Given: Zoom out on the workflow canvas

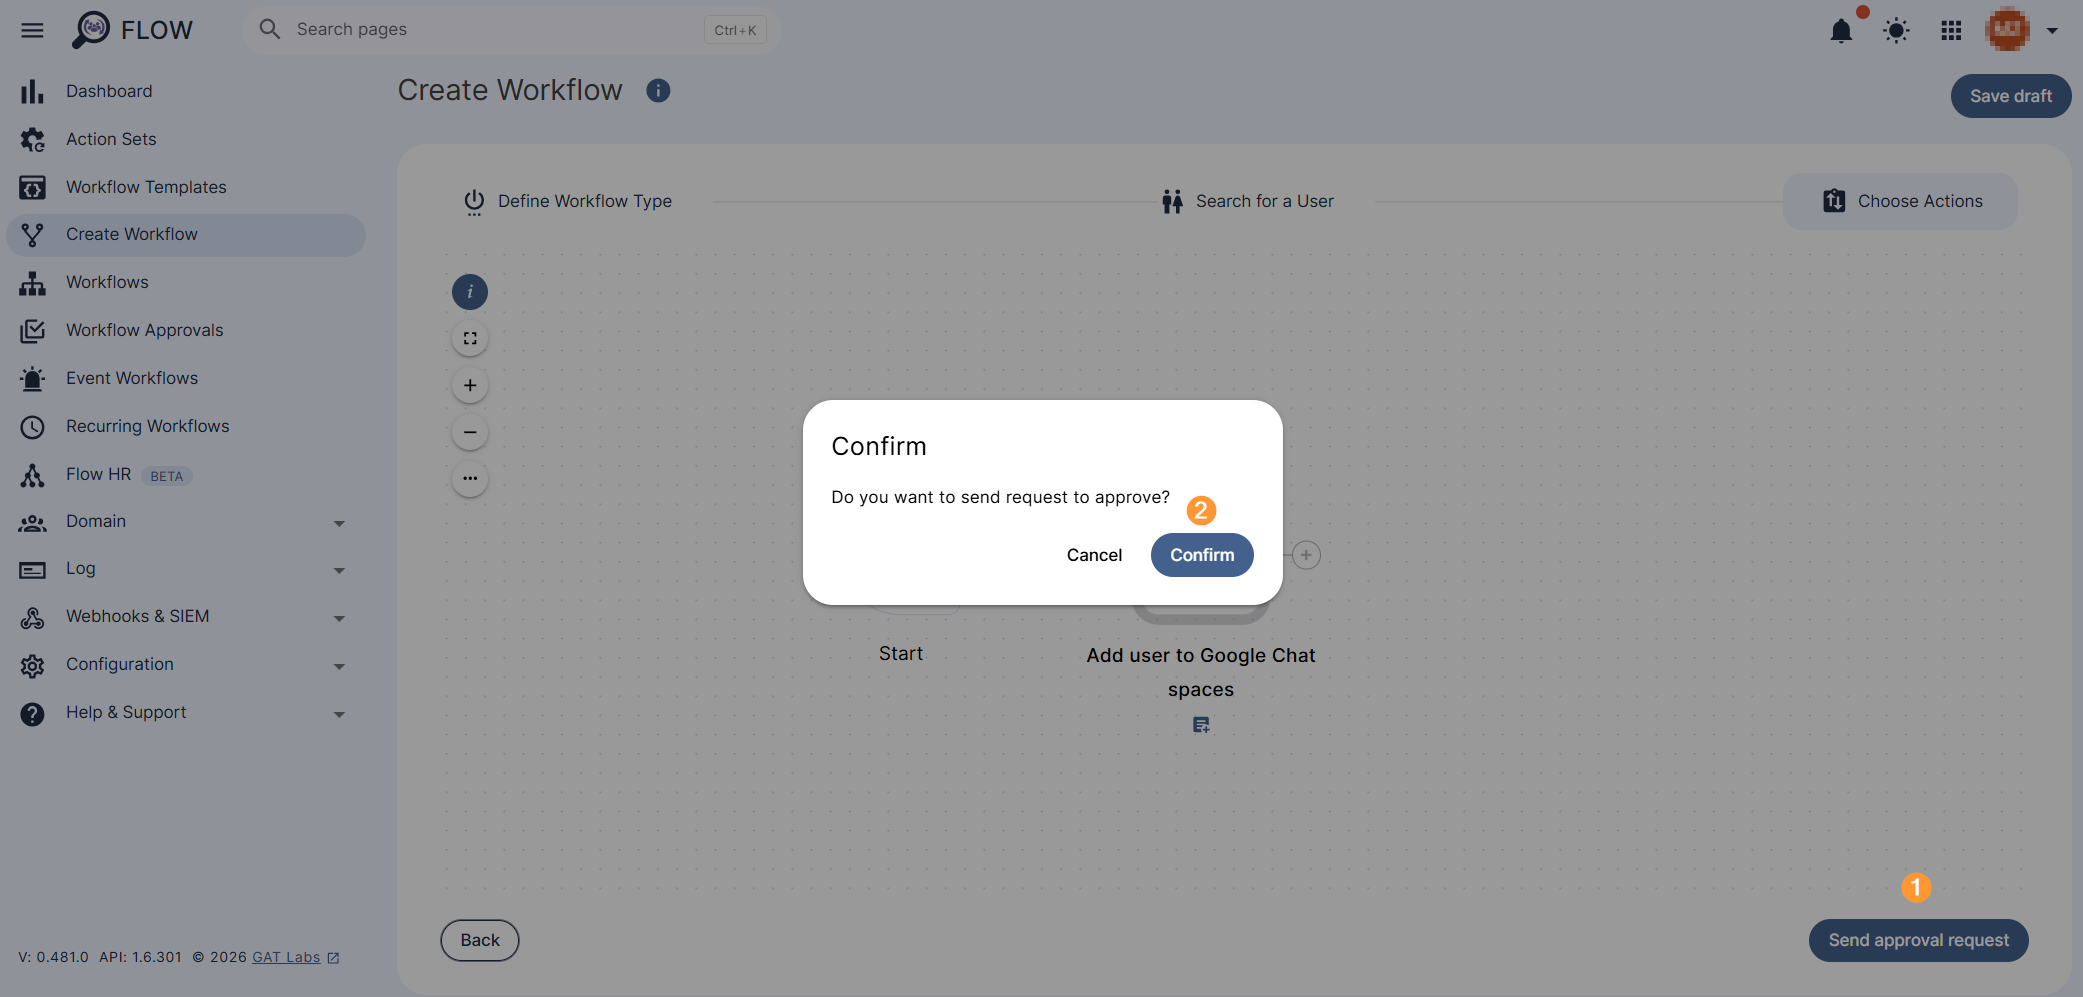Looking at the screenshot, I should tap(470, 432).
